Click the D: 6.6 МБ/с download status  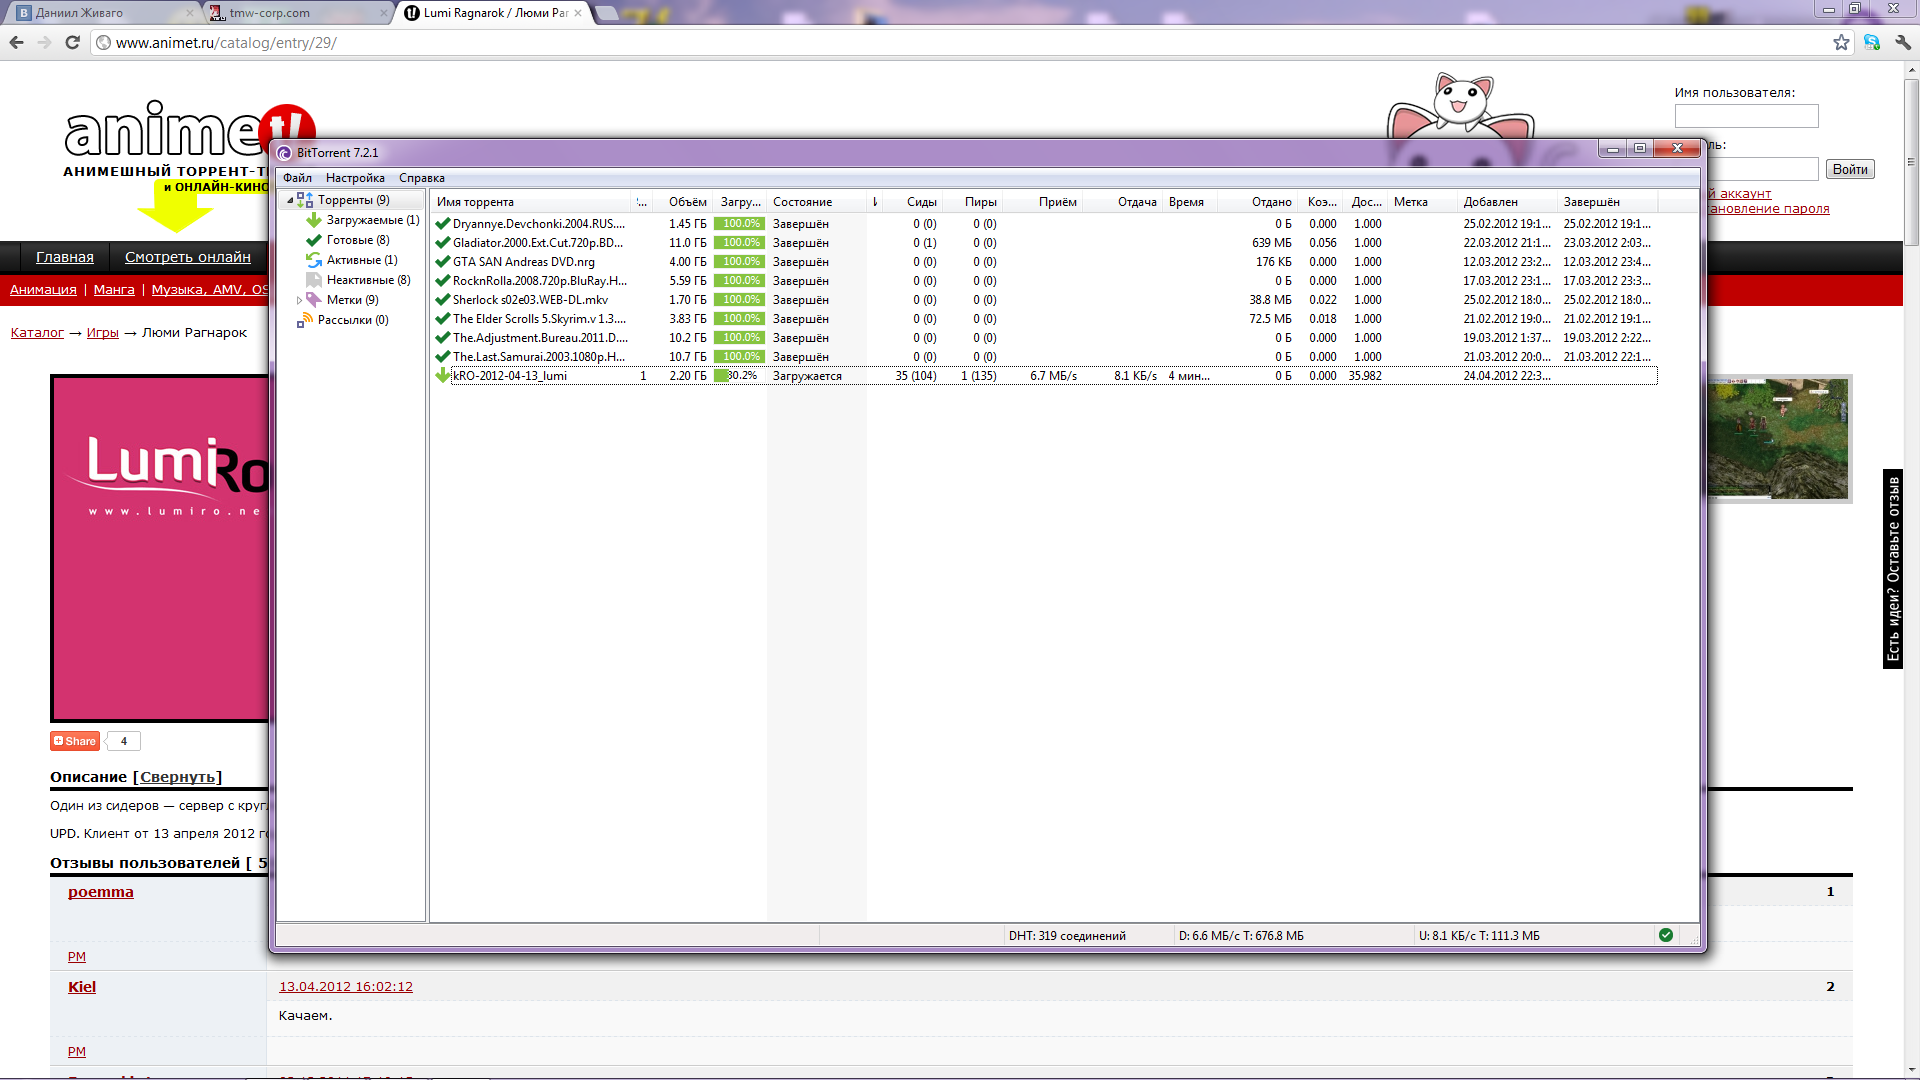(1241, 936)
